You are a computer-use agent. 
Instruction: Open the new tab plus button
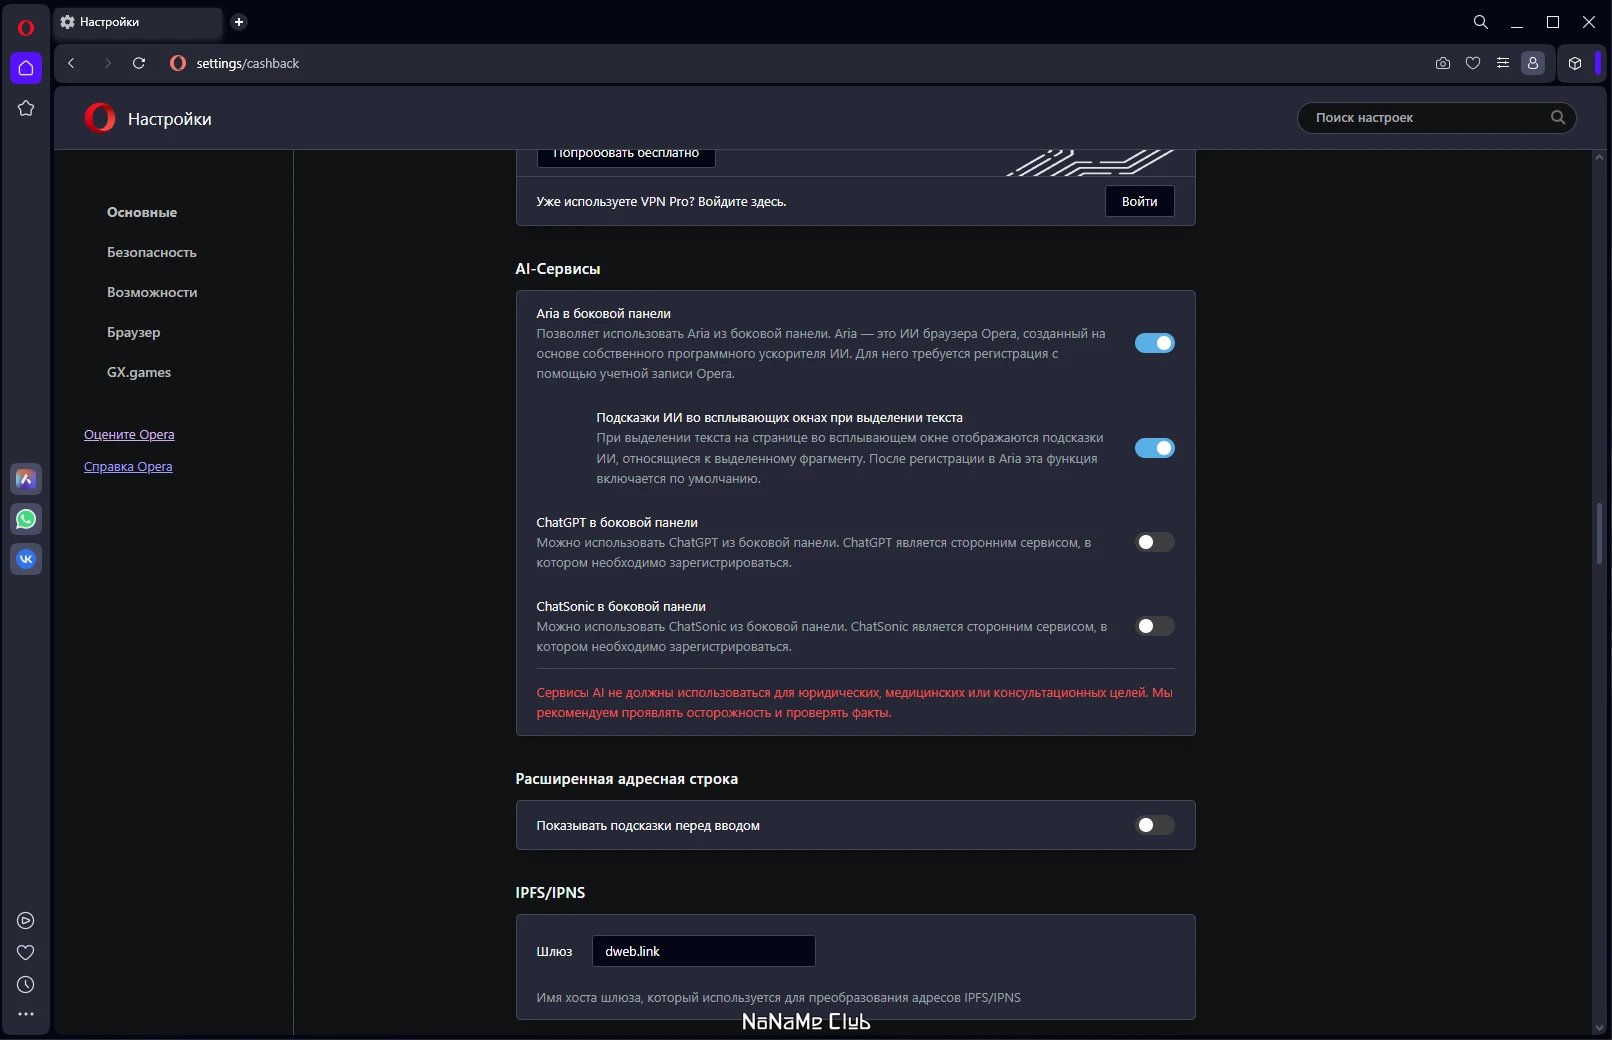pyautogui.click(x=238, y=22)
